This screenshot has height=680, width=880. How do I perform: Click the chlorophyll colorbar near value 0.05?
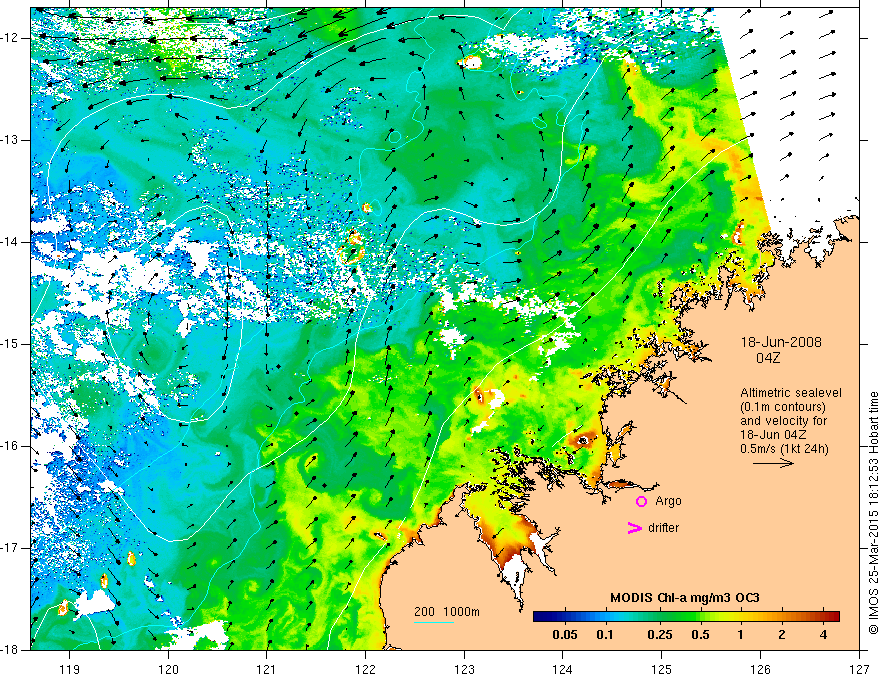(x=565, y=616)
